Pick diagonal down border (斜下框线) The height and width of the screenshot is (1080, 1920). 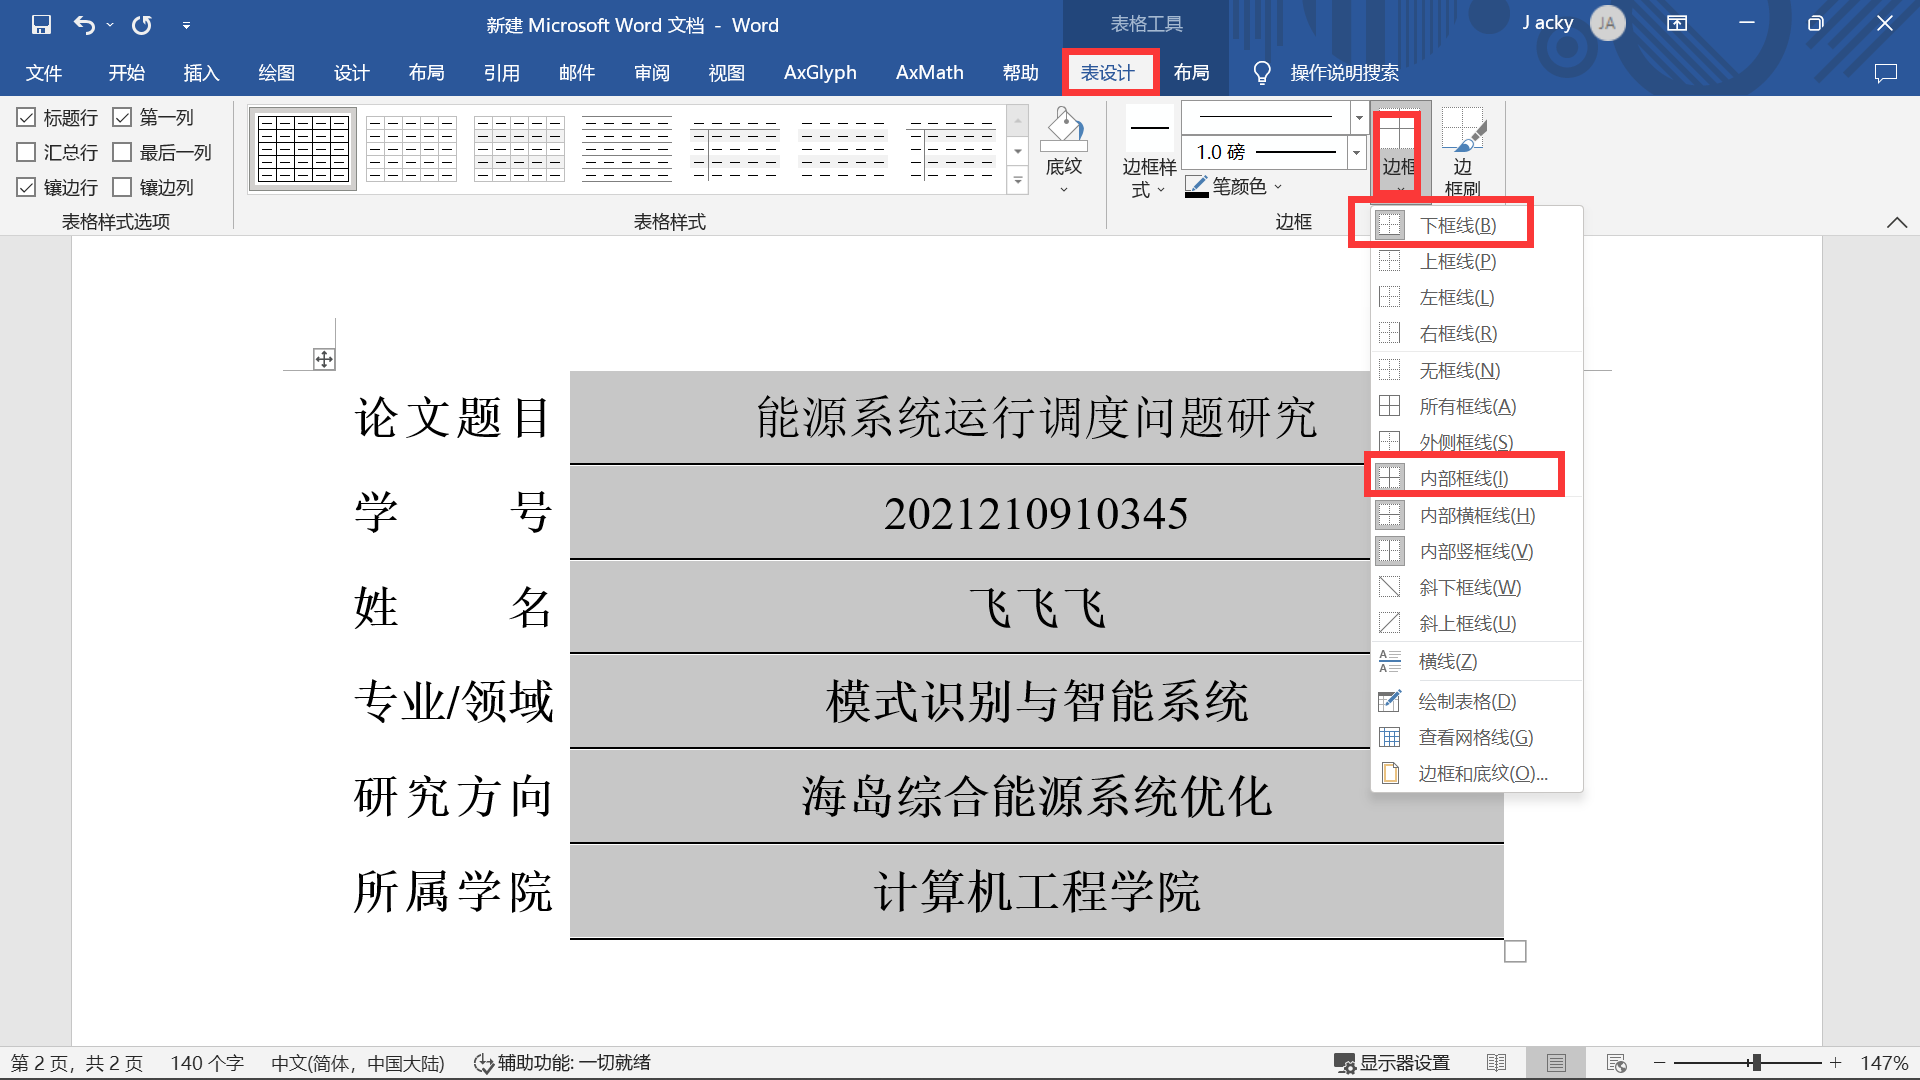pos(1469,587)
